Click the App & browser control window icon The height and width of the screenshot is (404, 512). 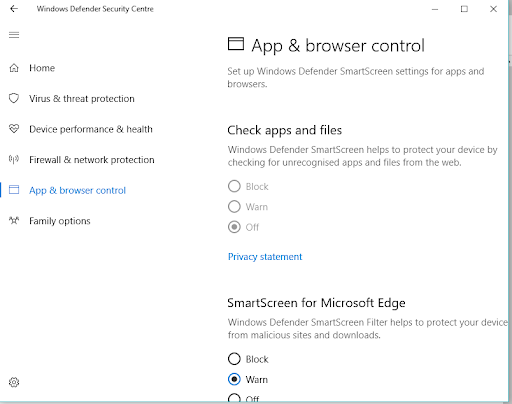[x=14, y=190]
